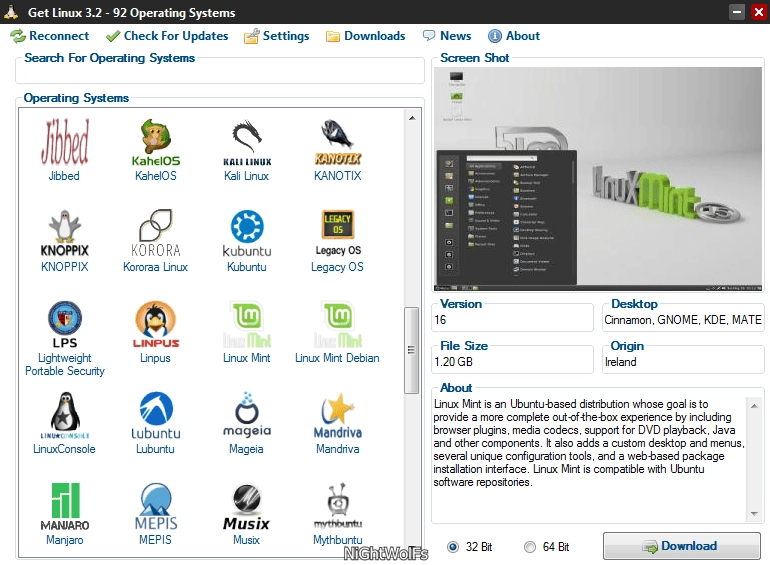Select the Legacy OS icon

(x=338, y=234)
